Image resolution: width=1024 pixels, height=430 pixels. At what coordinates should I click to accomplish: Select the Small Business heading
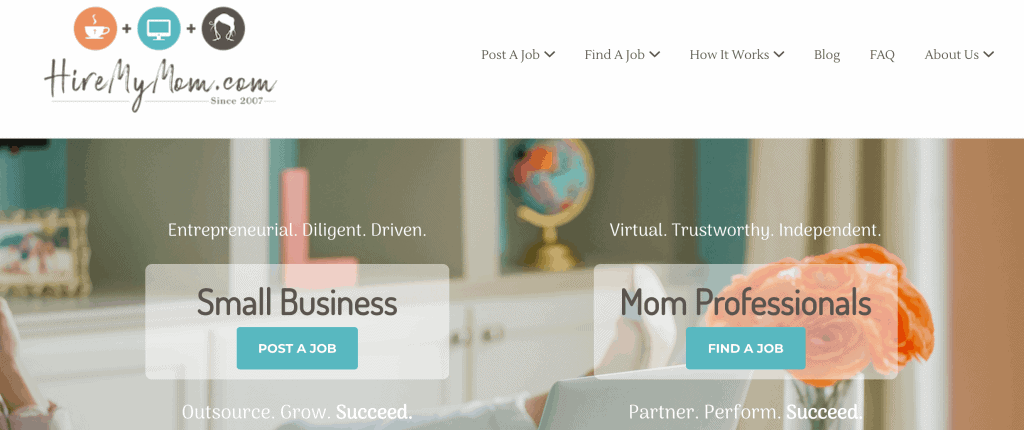[x=297, y=303]
